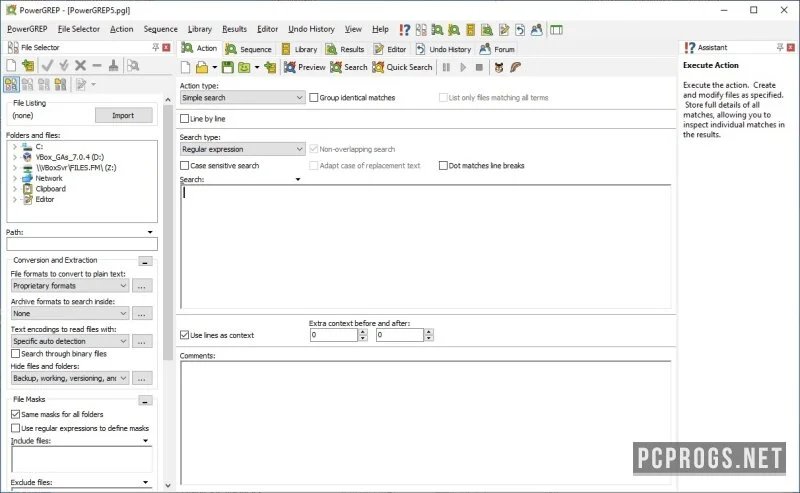Open Archive formats to search inside dropdown
Image resolution: width=800 pixels, height=493 pixels.
click(x=69, y=313)
